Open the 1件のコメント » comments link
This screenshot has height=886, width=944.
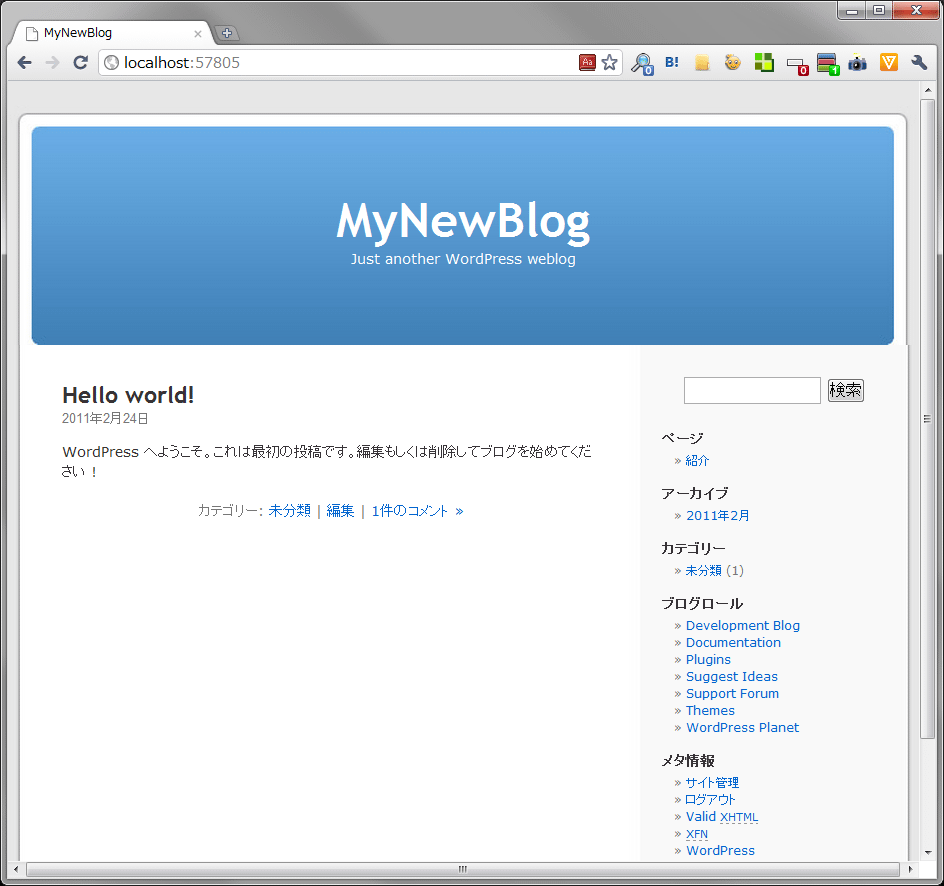coord(417,511)
